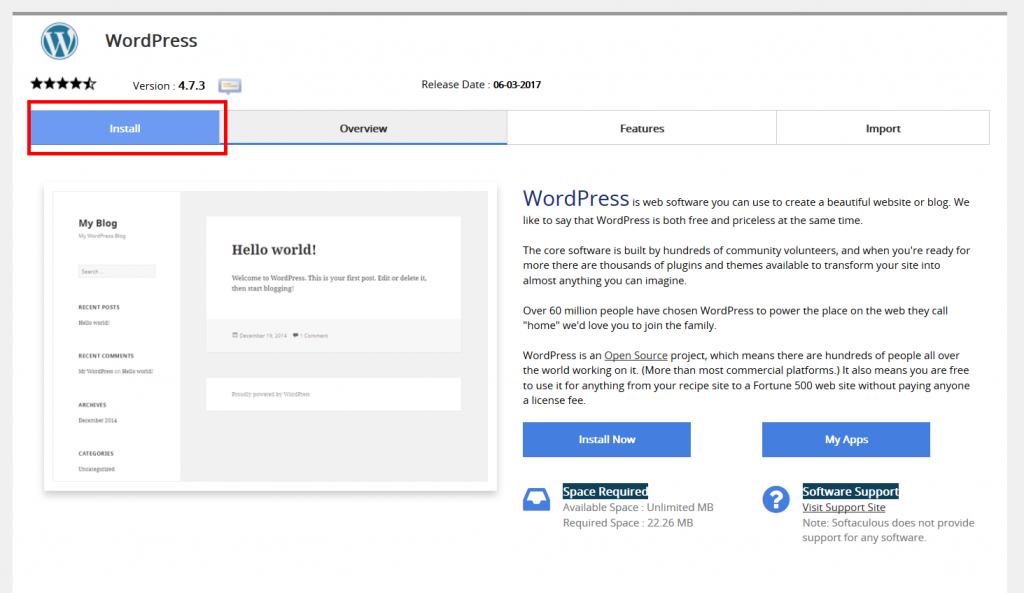
Task: Switch to the Overview tab
Action: pyautogui.click(x=363, y=128)
